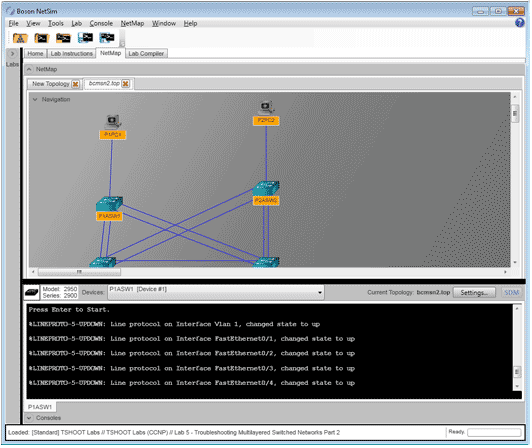Click the NetMap scroll-right arrow
The width and height of the screenshot is (532, 448).
pos(506,272)
